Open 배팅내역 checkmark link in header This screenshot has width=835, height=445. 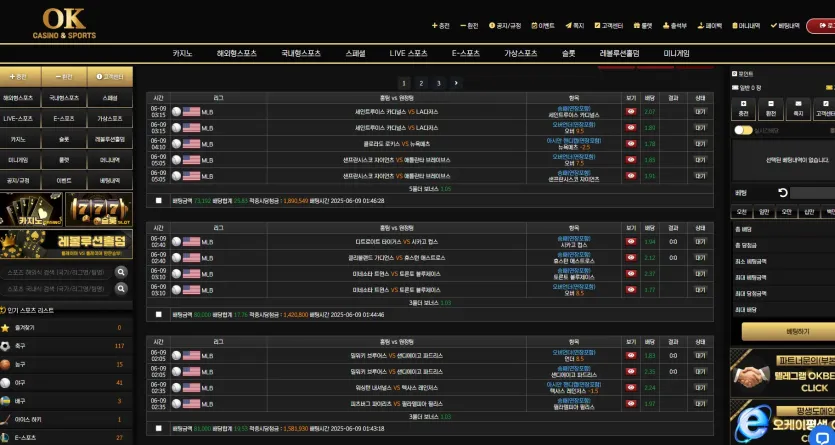(x=785, y=26)
